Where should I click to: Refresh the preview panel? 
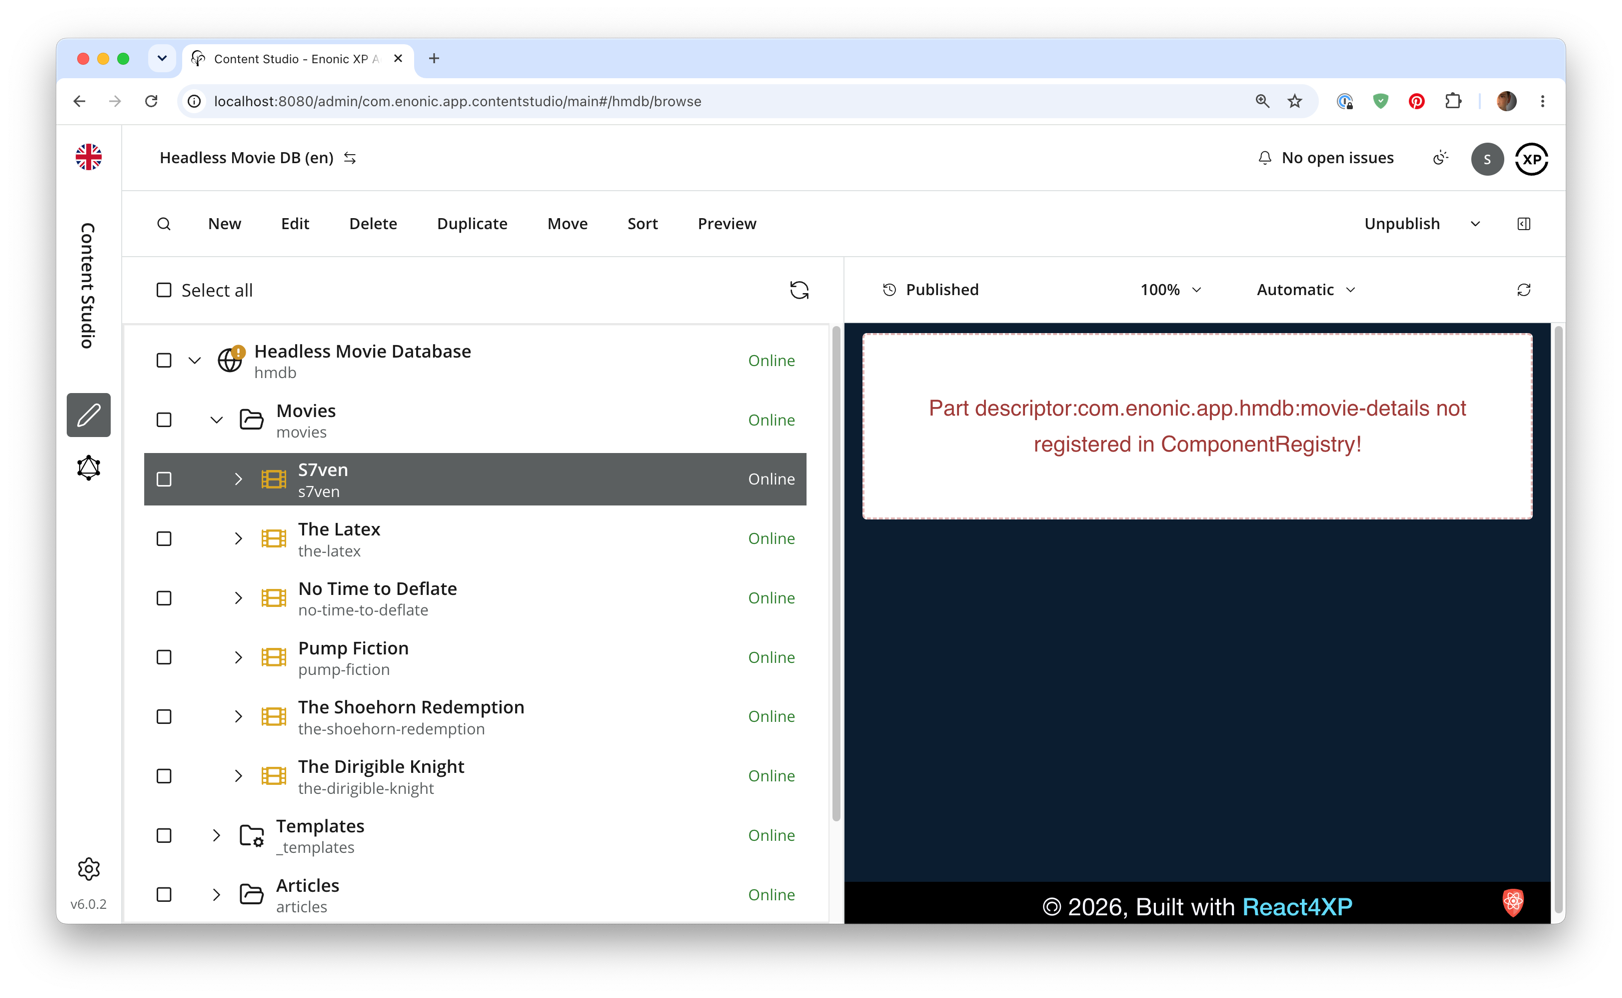pos(1524,290)
